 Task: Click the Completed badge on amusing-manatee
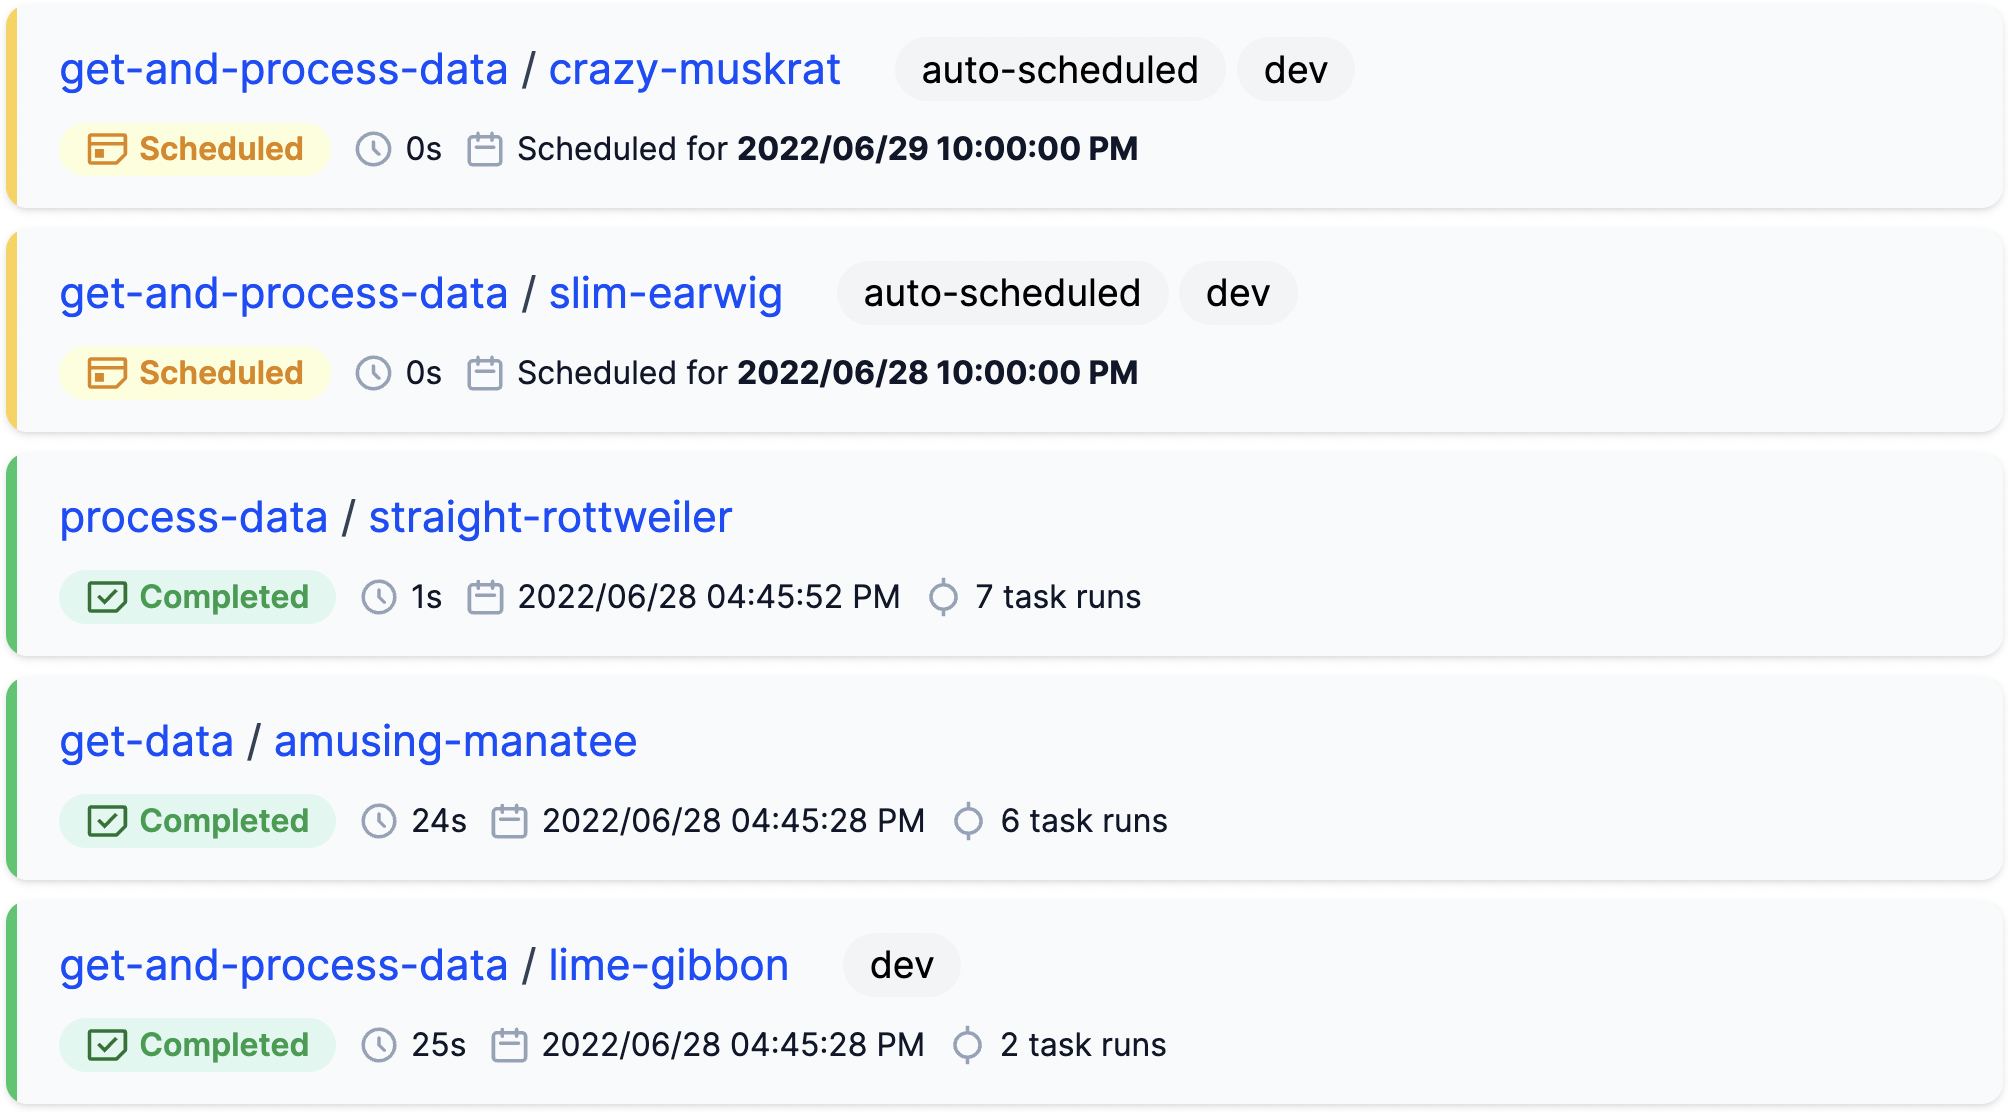(x=197, y=821)
